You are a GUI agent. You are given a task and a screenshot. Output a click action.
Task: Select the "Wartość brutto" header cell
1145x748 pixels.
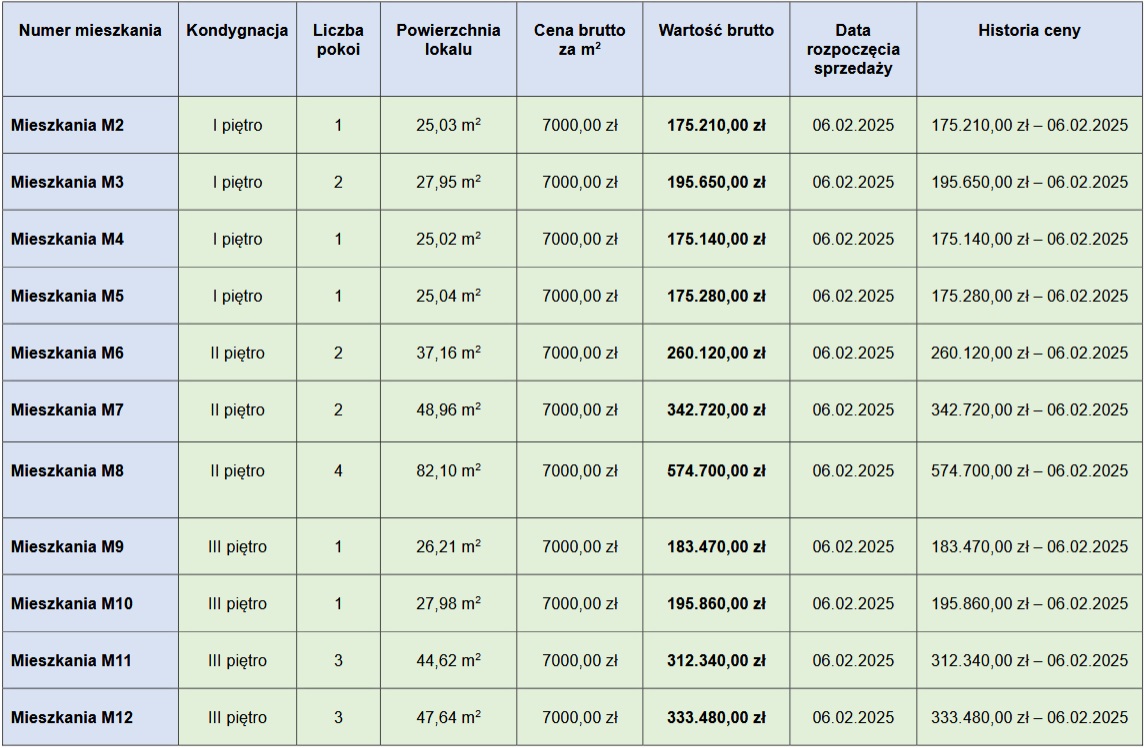click(x=716, y=31)
